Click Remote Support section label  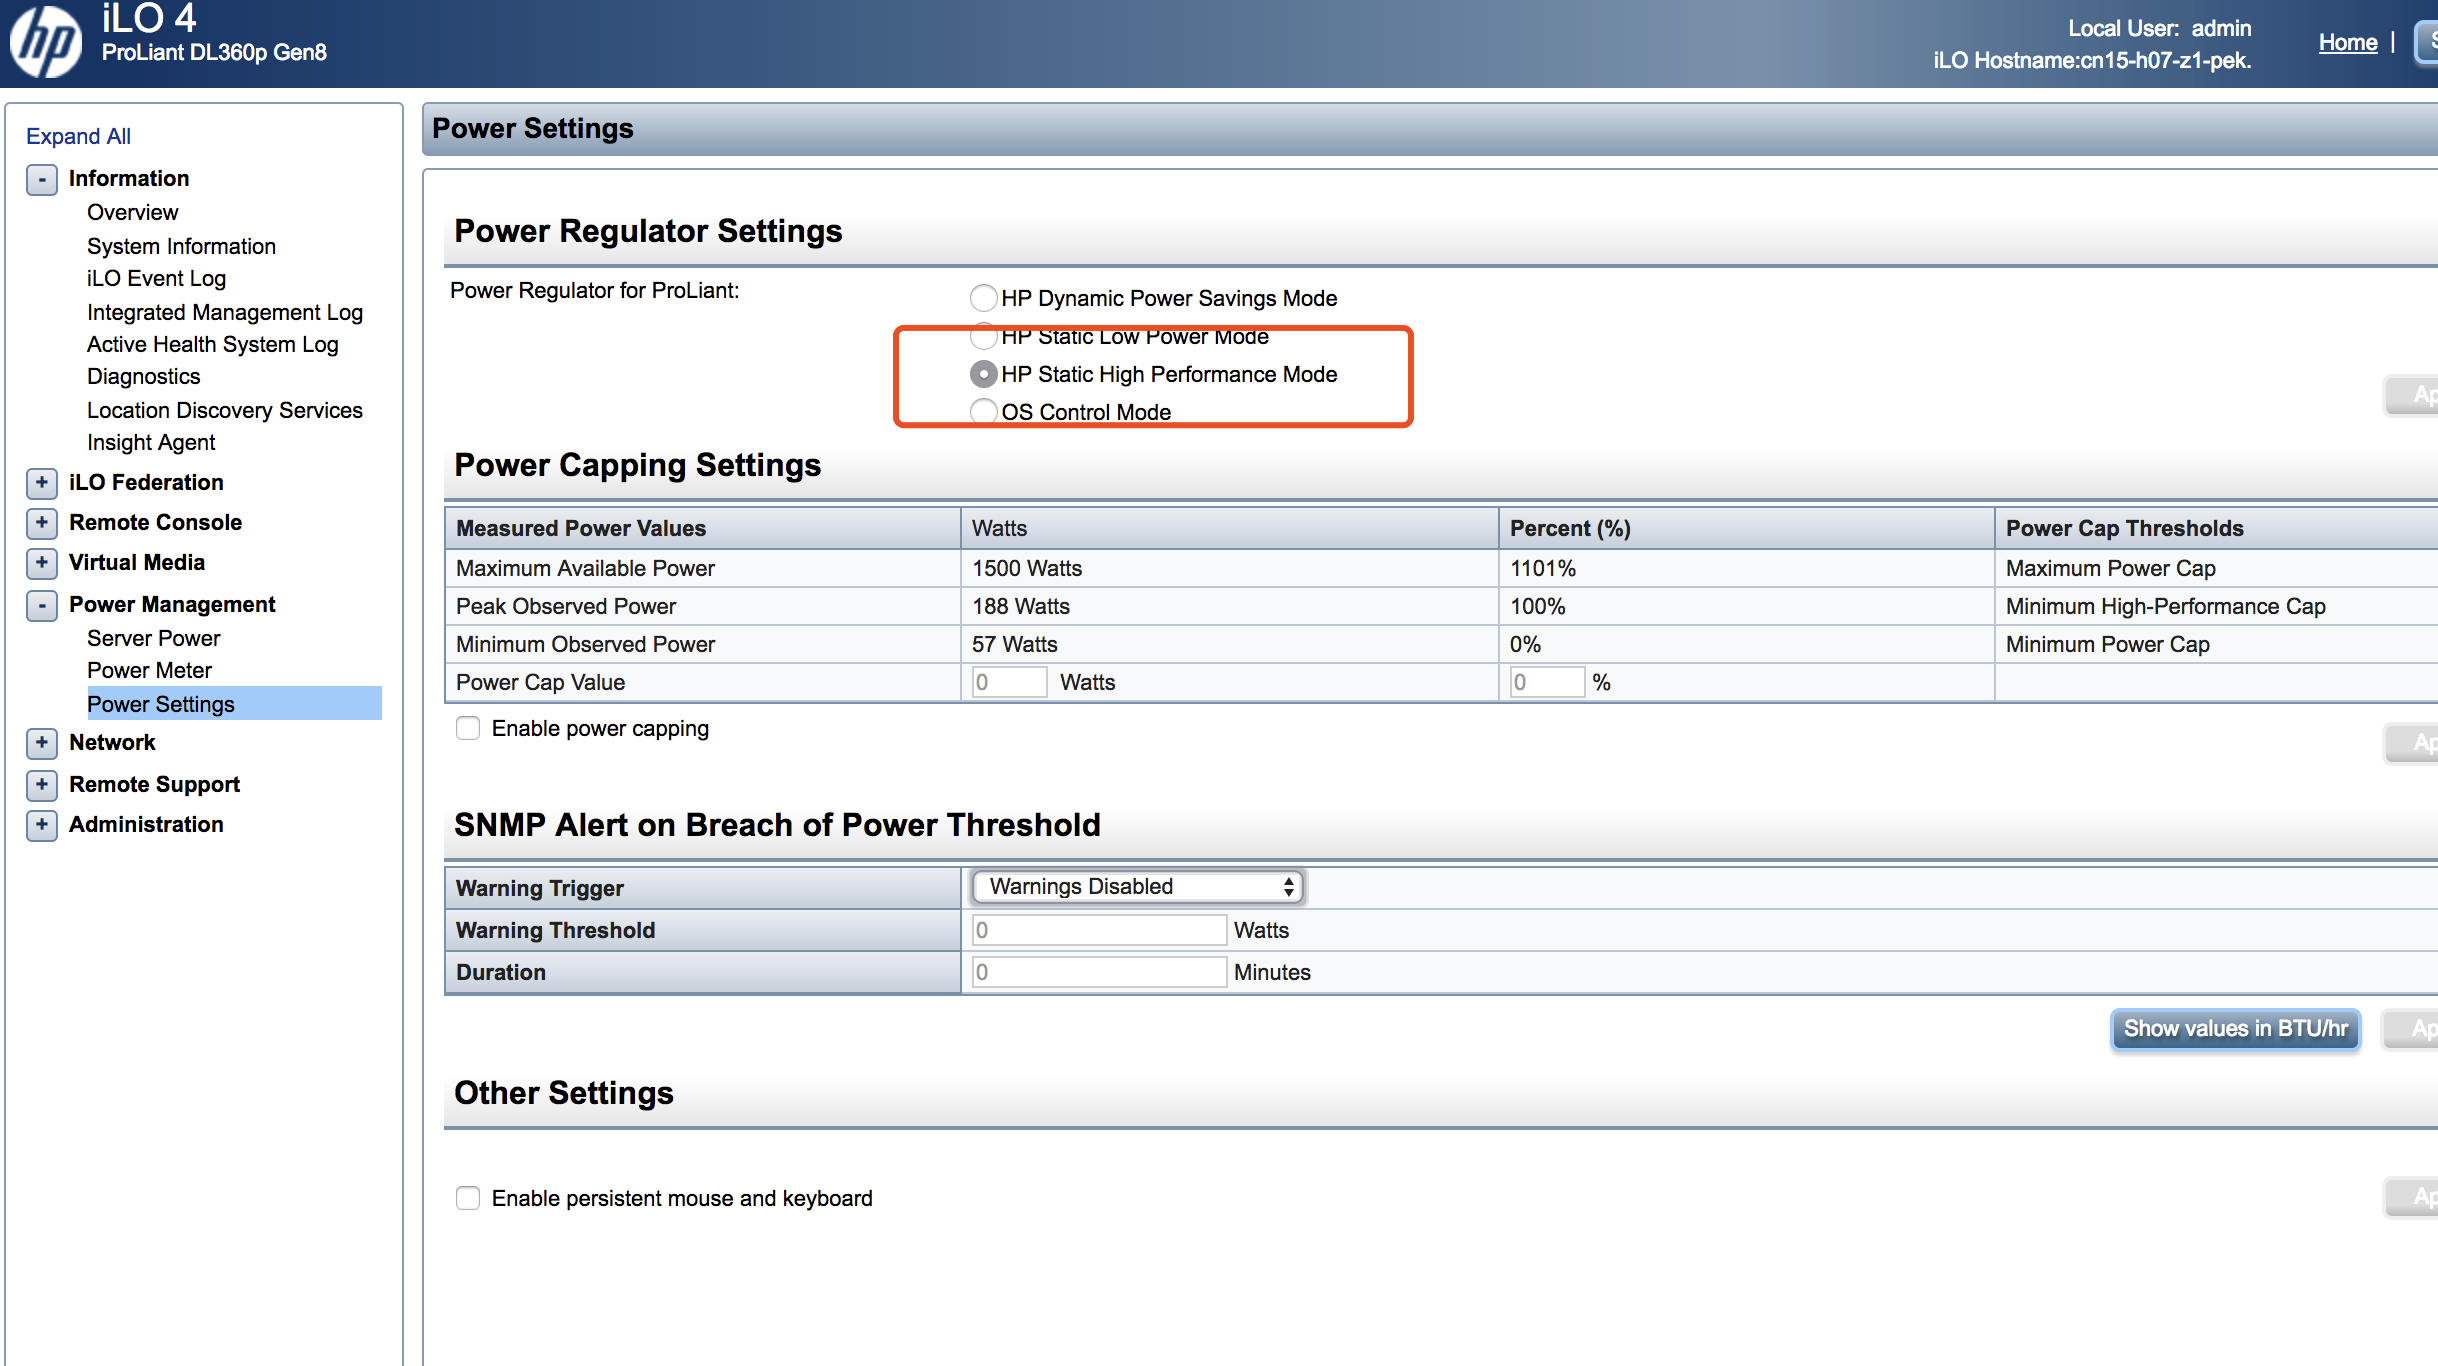pos(154,784)
